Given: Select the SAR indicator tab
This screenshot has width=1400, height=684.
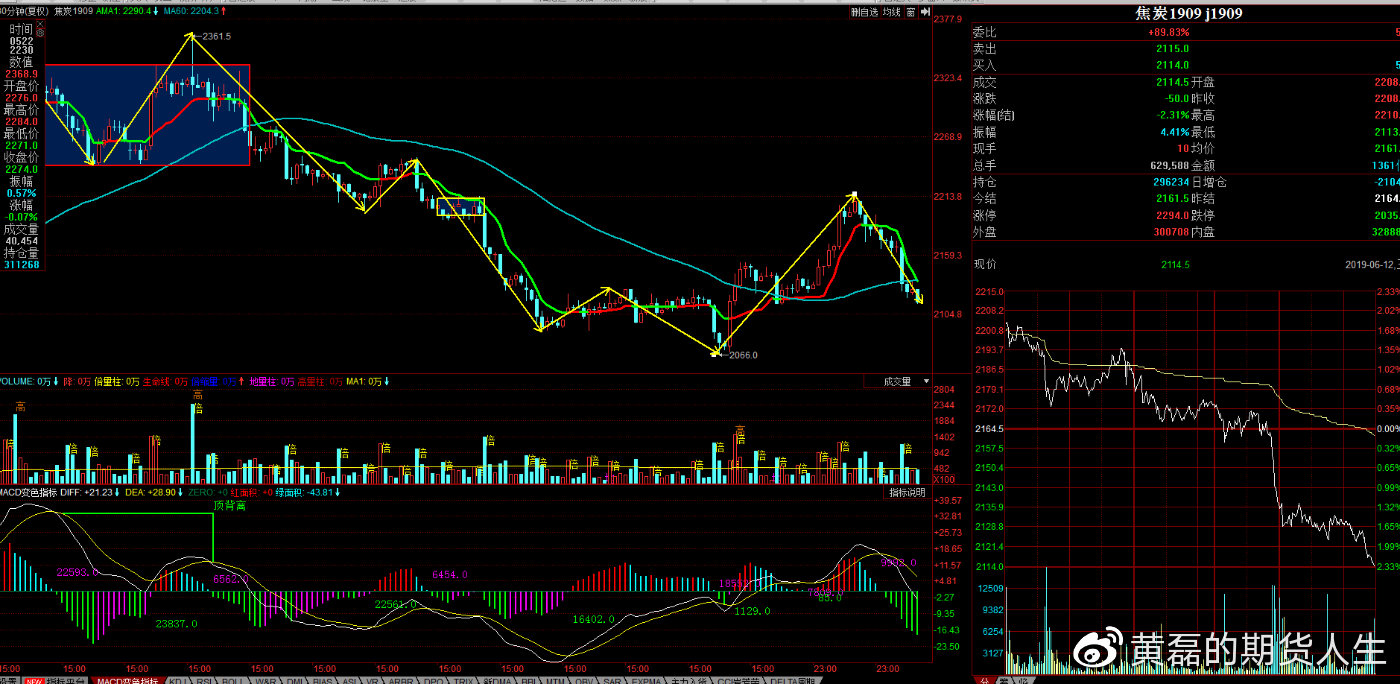Looking at the screenshot, I should [612, 680].
